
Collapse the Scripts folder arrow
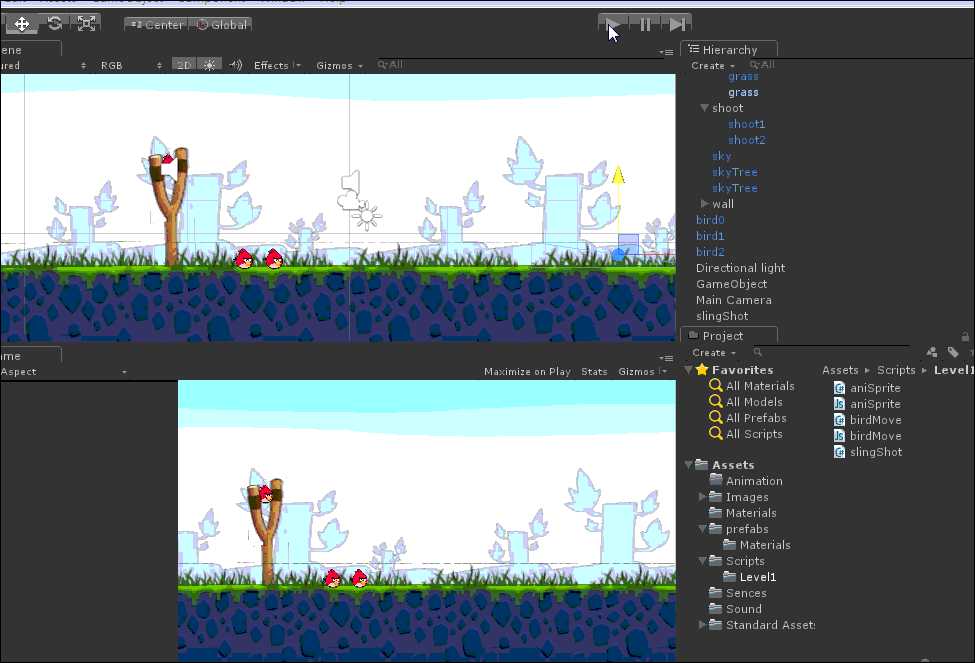pyautogui.click(x=702, y=560)
